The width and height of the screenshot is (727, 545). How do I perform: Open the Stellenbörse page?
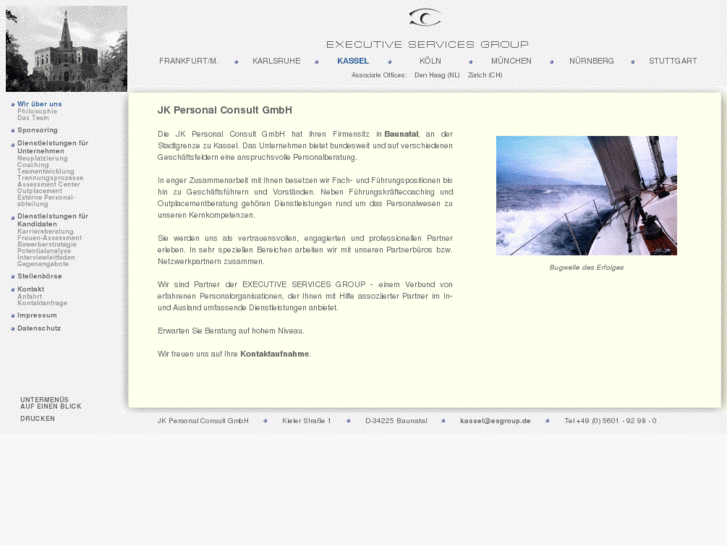(39, 276)
